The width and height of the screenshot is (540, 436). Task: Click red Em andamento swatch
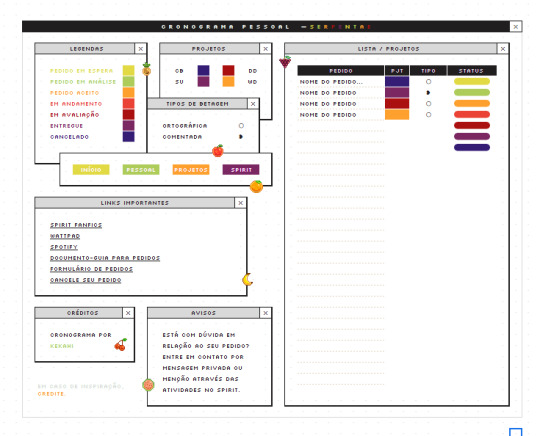point(128,104)
